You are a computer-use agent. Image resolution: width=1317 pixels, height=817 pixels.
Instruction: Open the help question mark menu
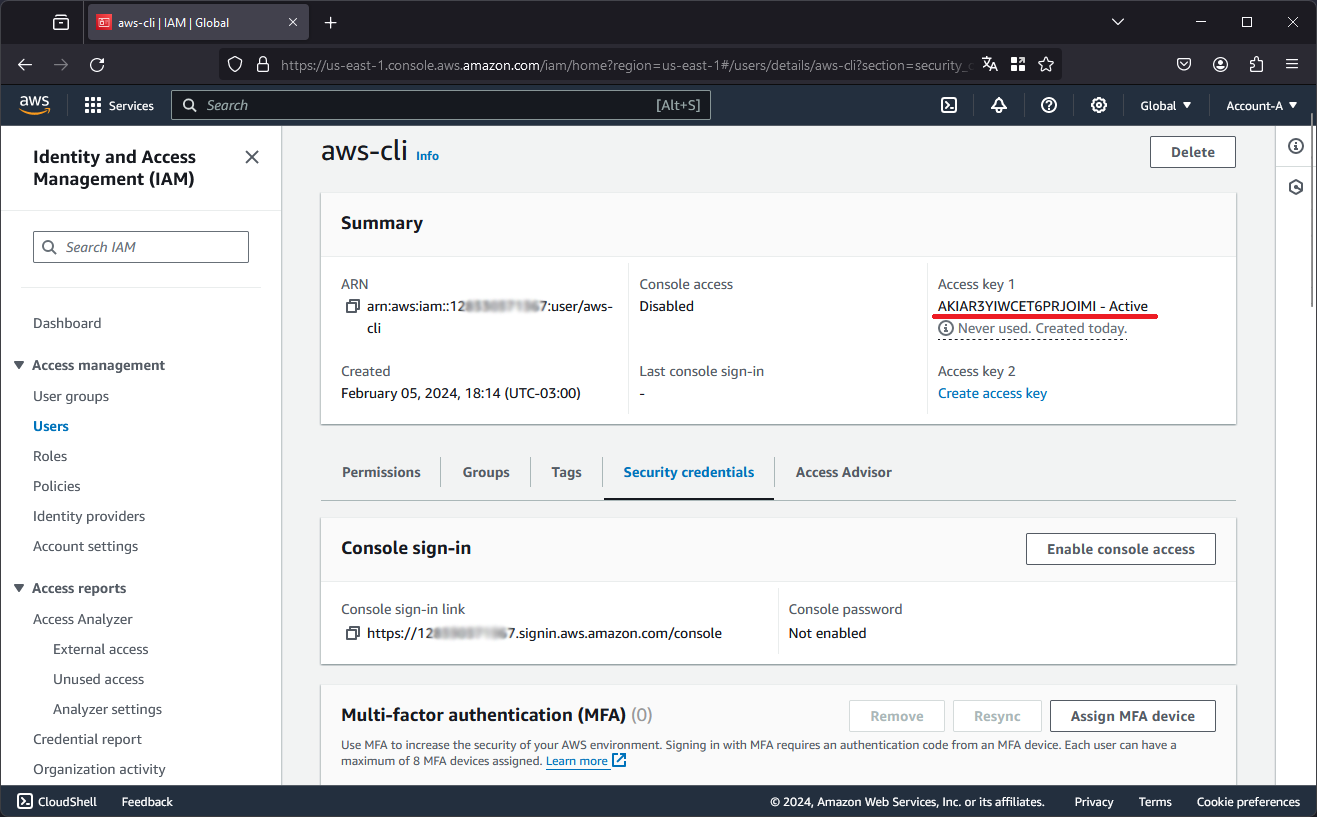coord(1049,105)
